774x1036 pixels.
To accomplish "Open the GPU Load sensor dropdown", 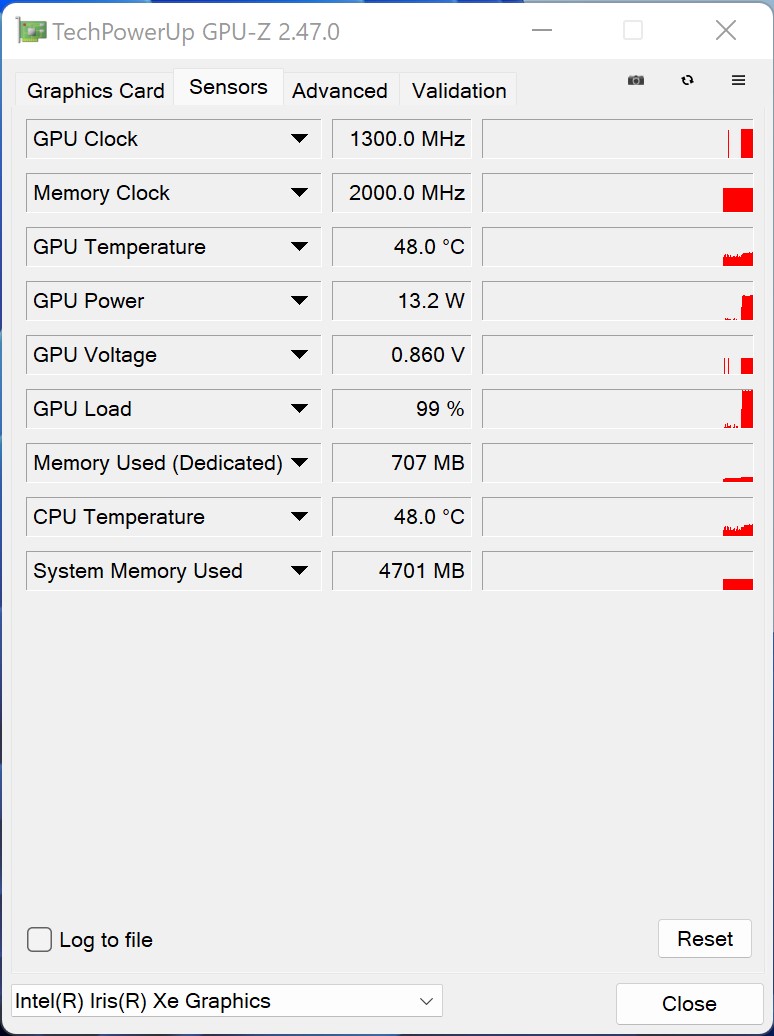I will pos(299,409).
